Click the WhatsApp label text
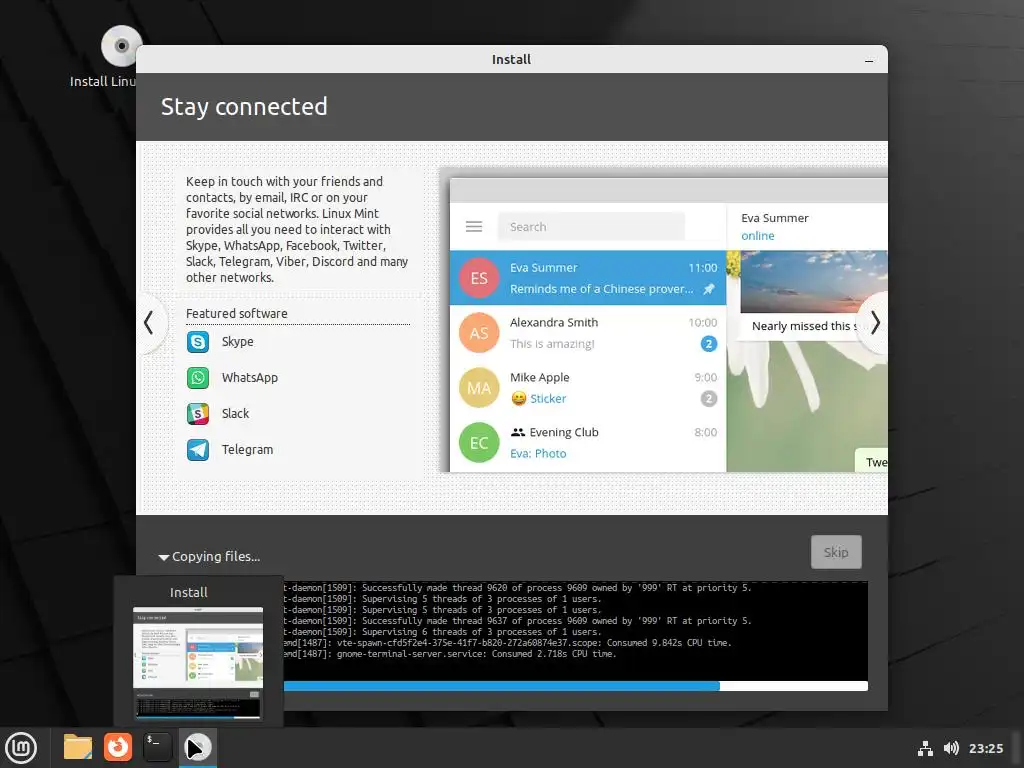This screenshot has height=768, width=1024. pos(249,377)
